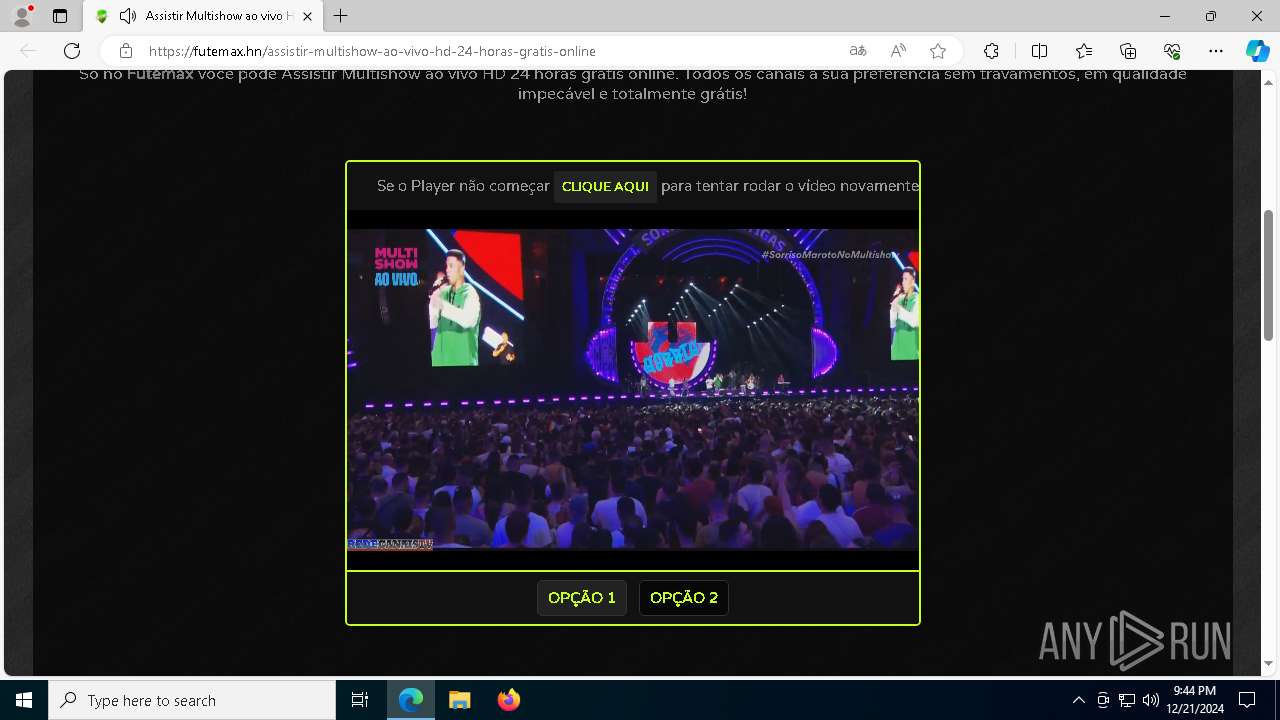This screenshot has width=1280, height=720.
Task: Open network status tray icon
Action: (1127, 700)
